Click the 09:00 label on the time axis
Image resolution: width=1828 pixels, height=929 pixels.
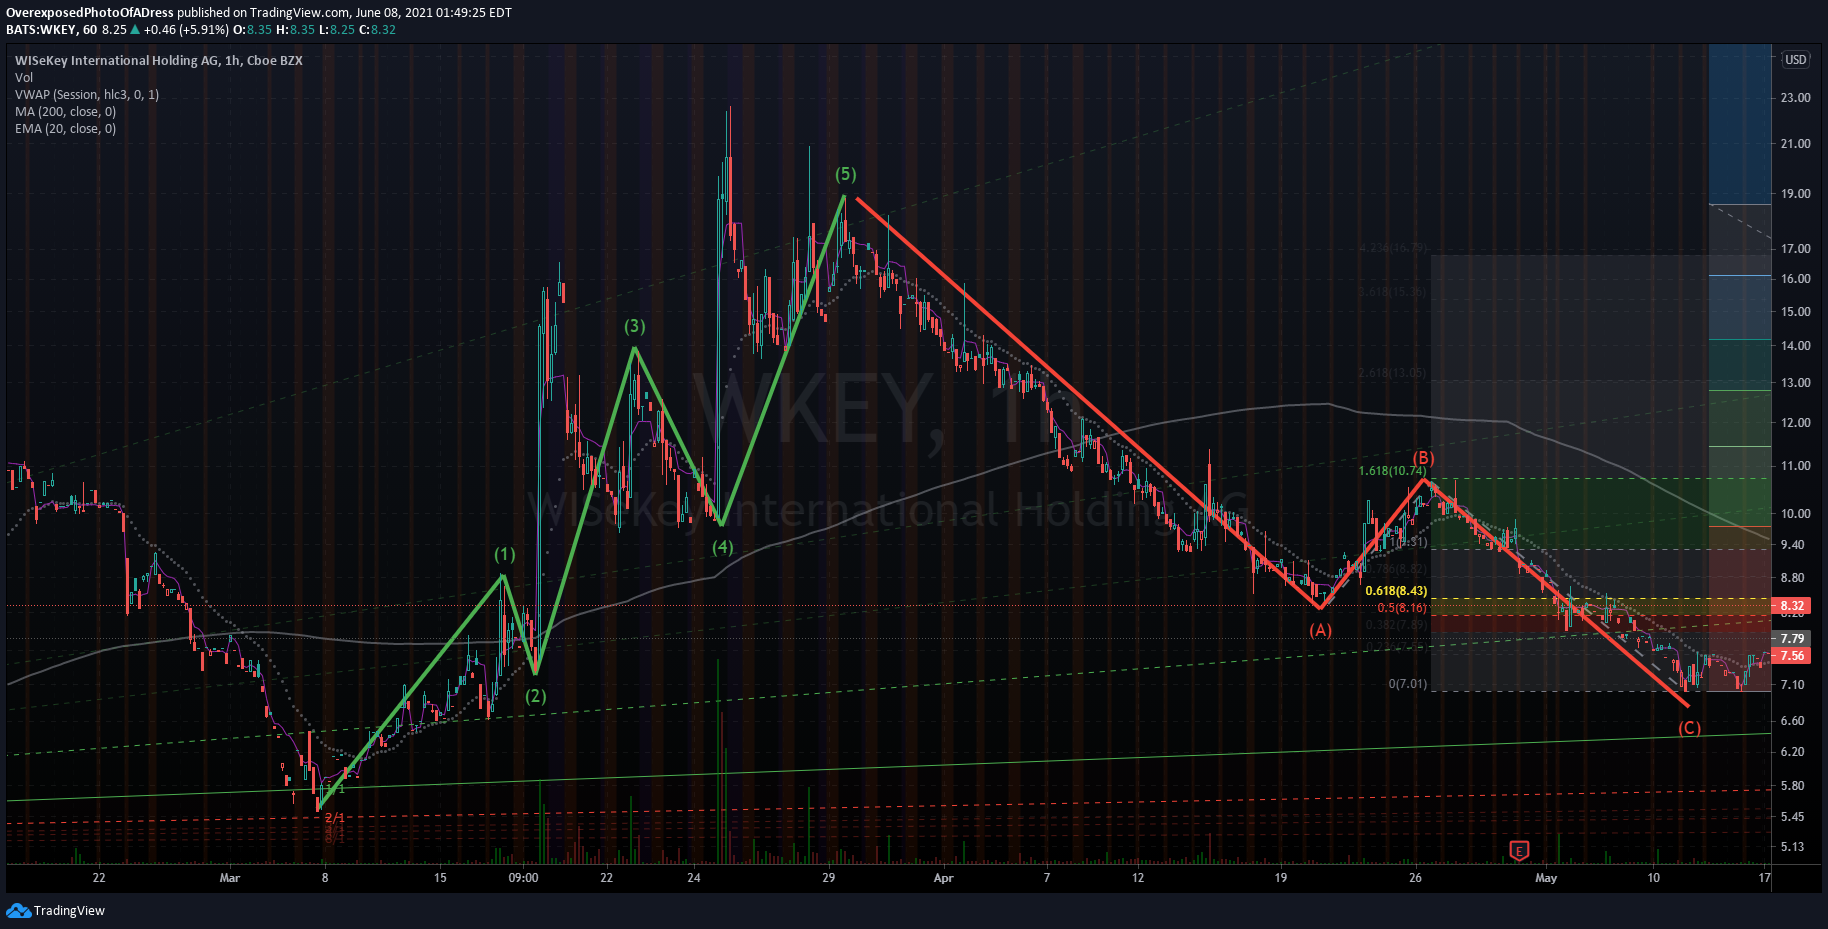tap(523, 878)
